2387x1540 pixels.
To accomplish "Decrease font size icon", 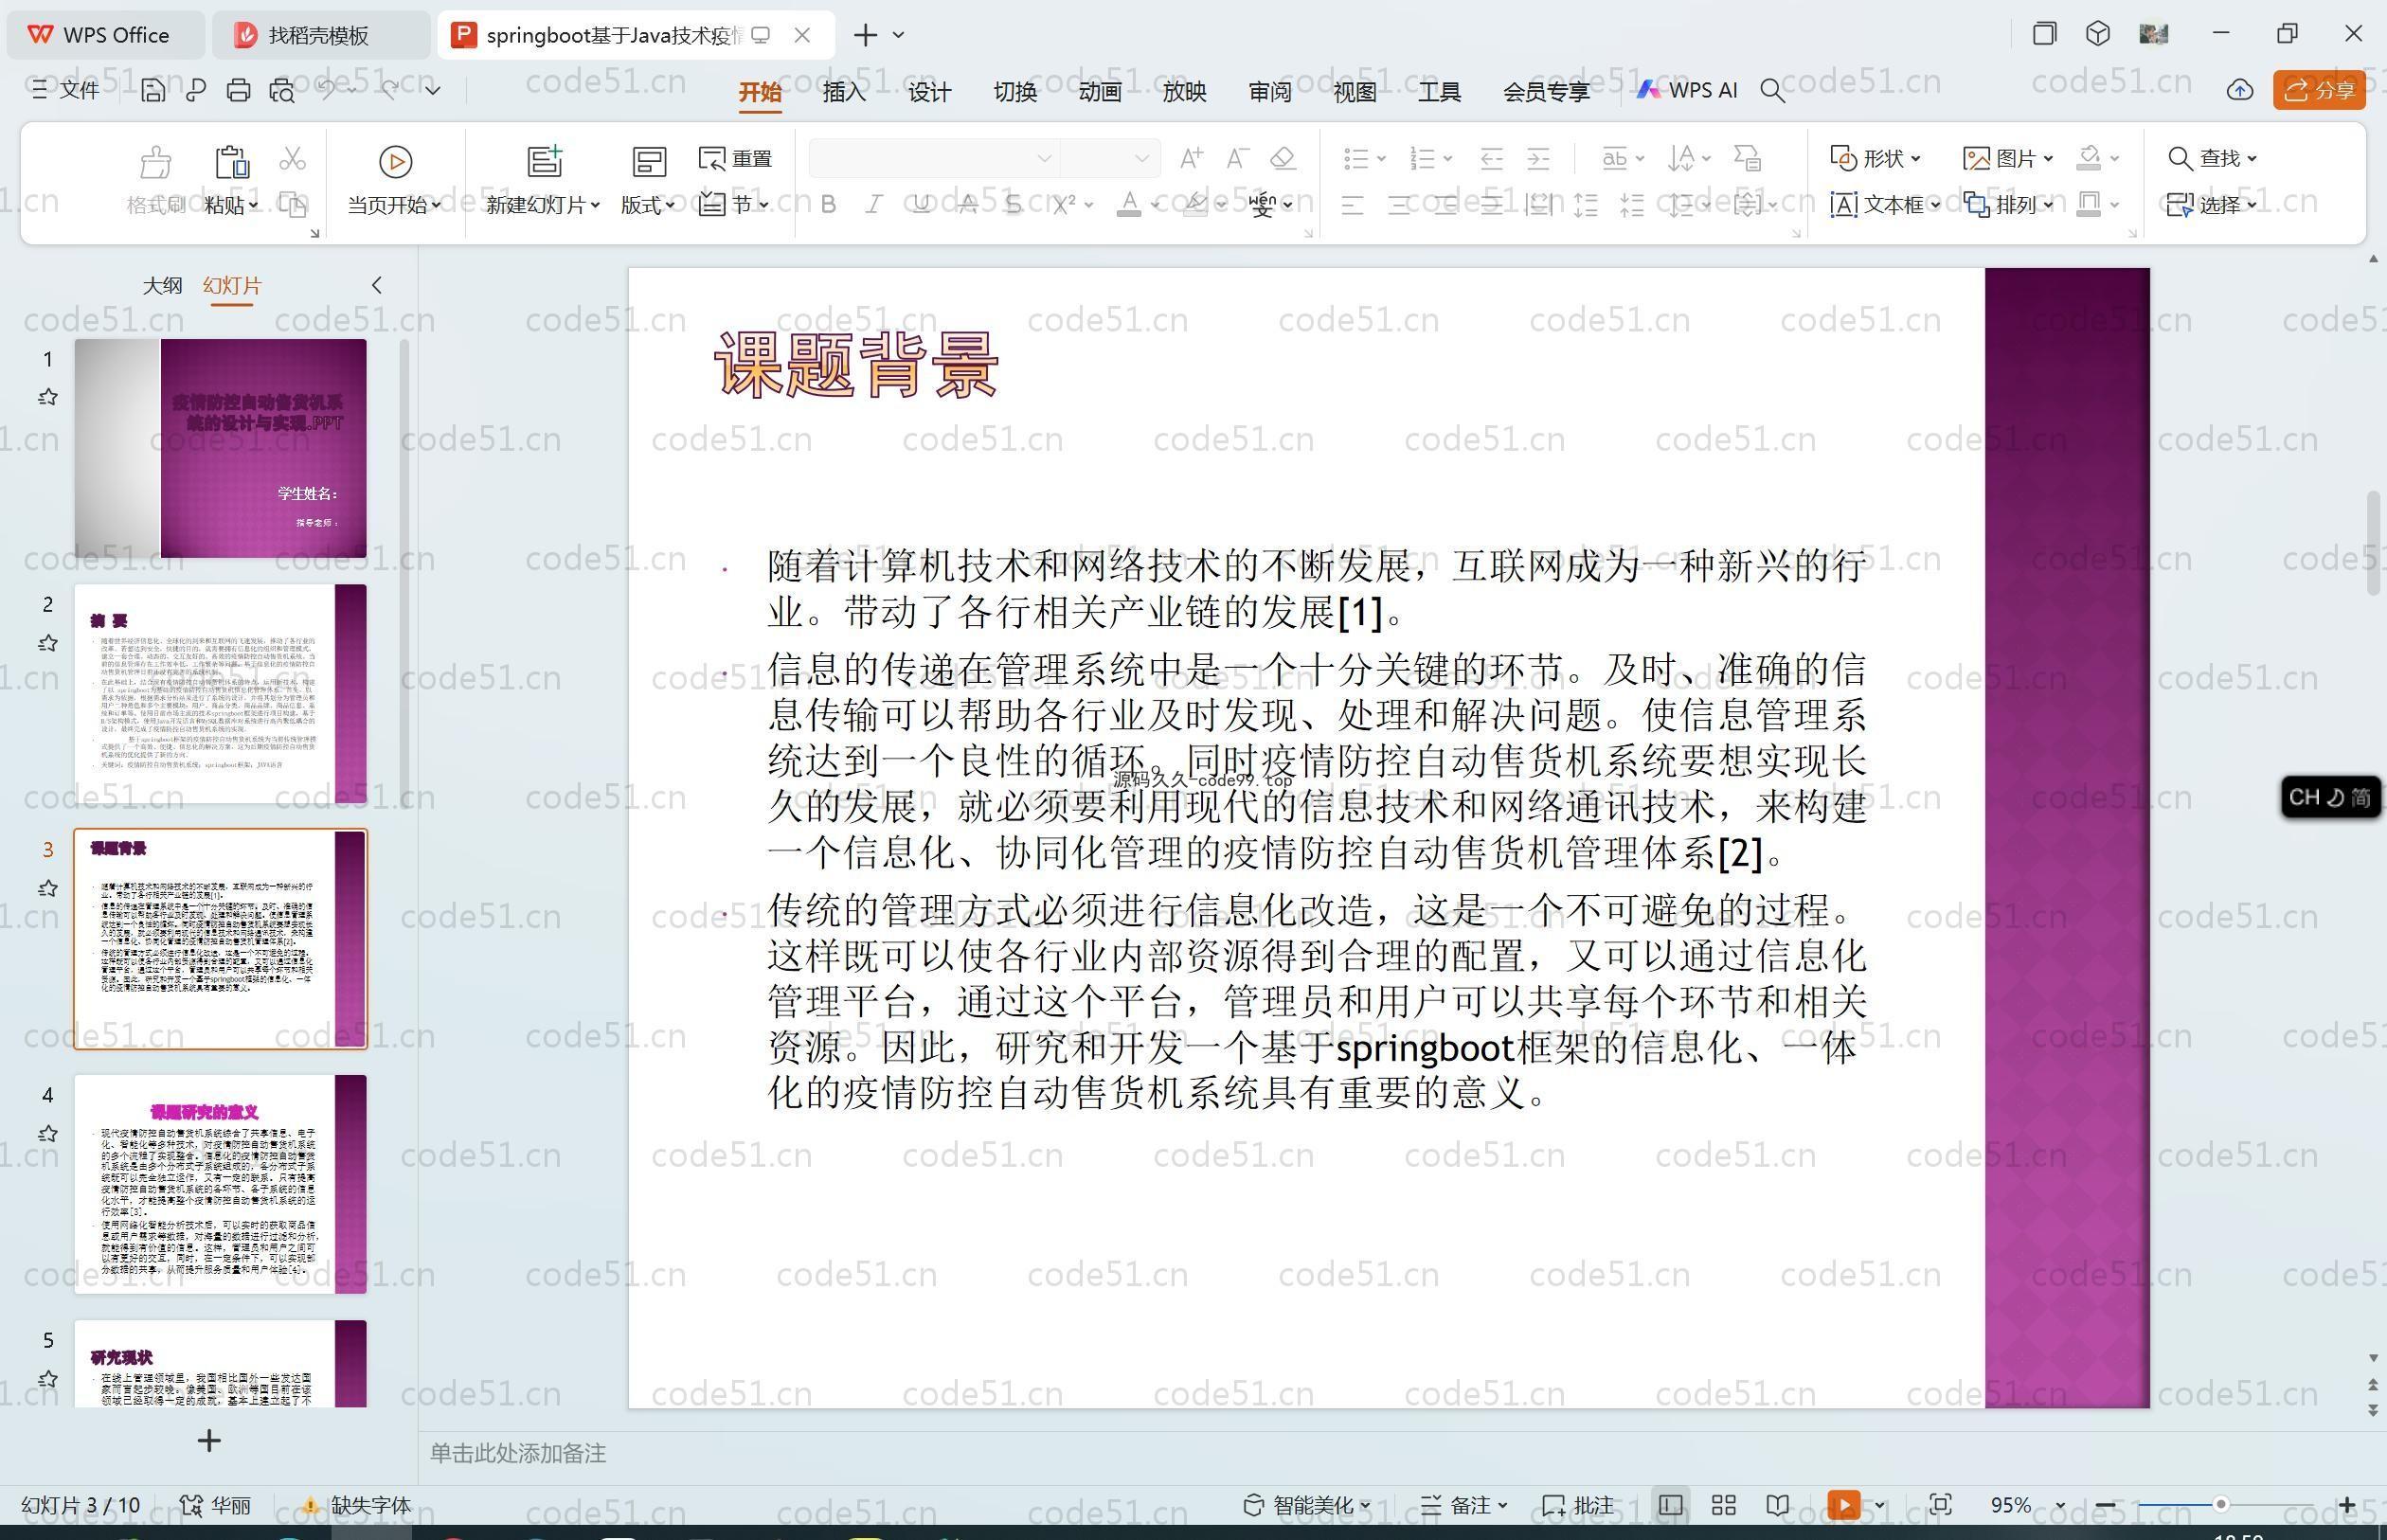I will 1237,158.
